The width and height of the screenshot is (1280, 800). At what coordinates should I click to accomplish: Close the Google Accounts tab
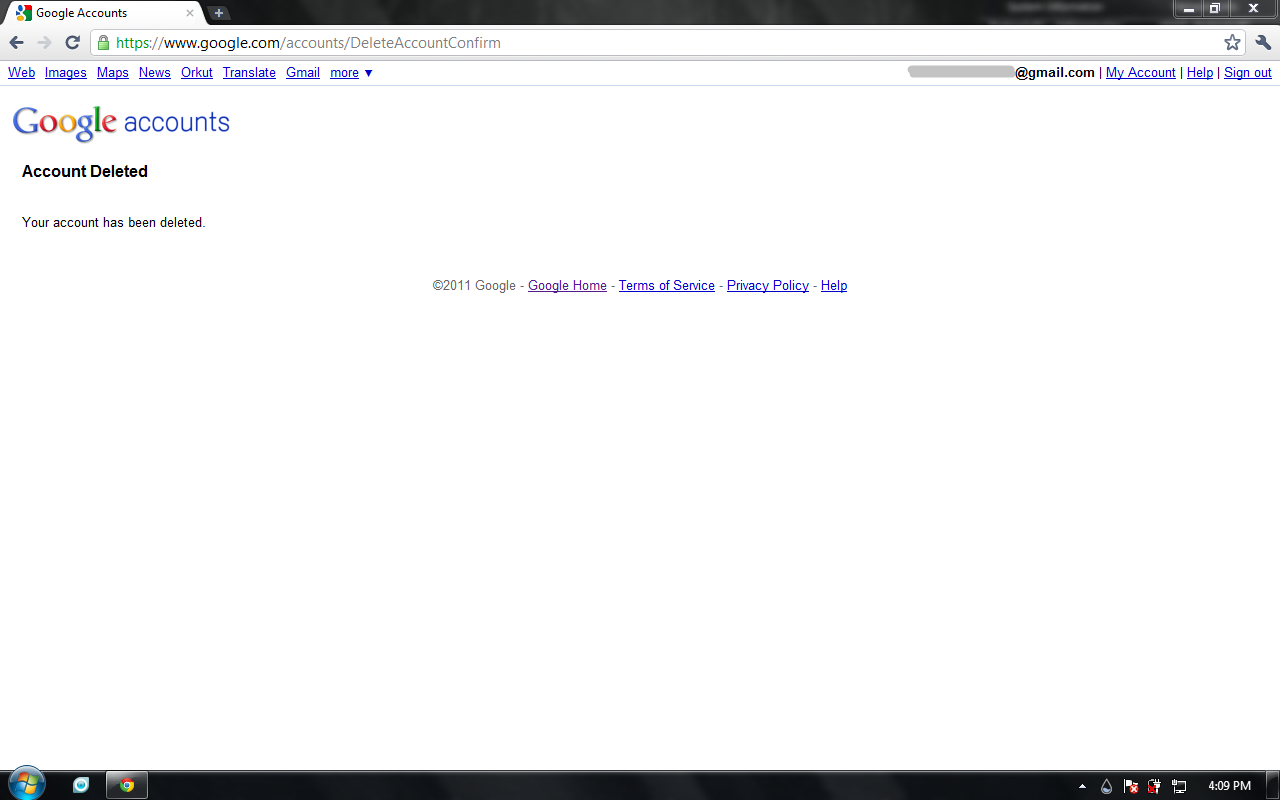(190, 13)
